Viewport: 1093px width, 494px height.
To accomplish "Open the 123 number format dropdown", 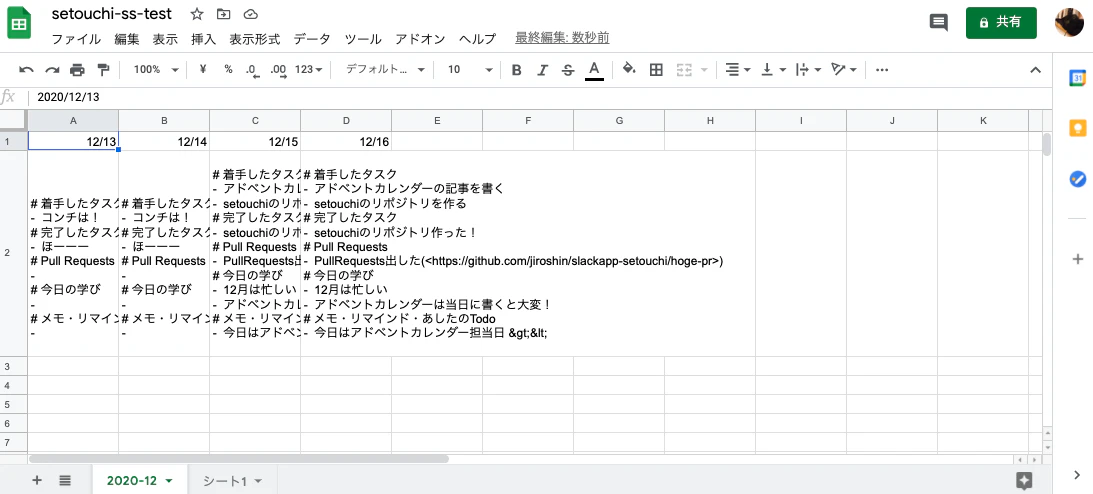I will coord(309,70).
